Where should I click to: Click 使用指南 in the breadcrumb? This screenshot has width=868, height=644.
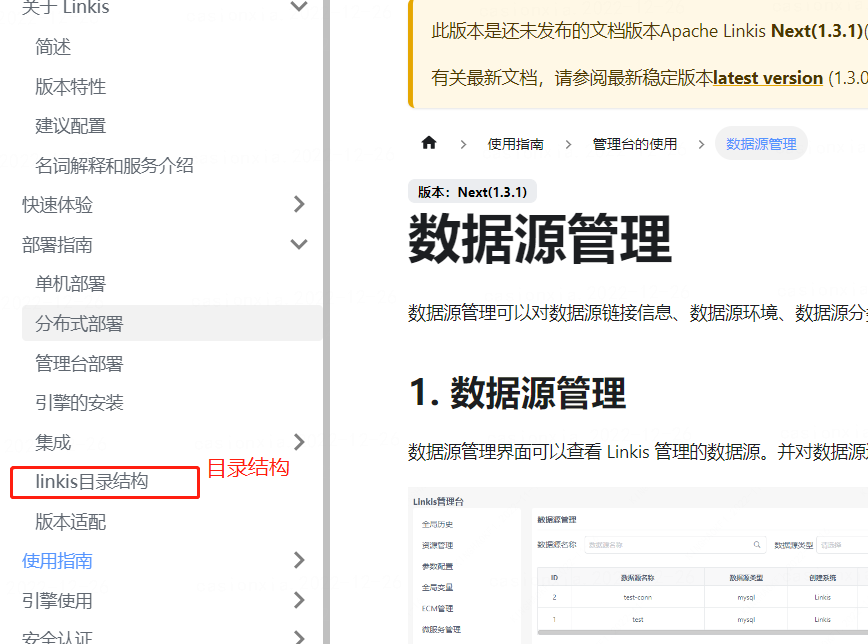(x=515, y=144)
